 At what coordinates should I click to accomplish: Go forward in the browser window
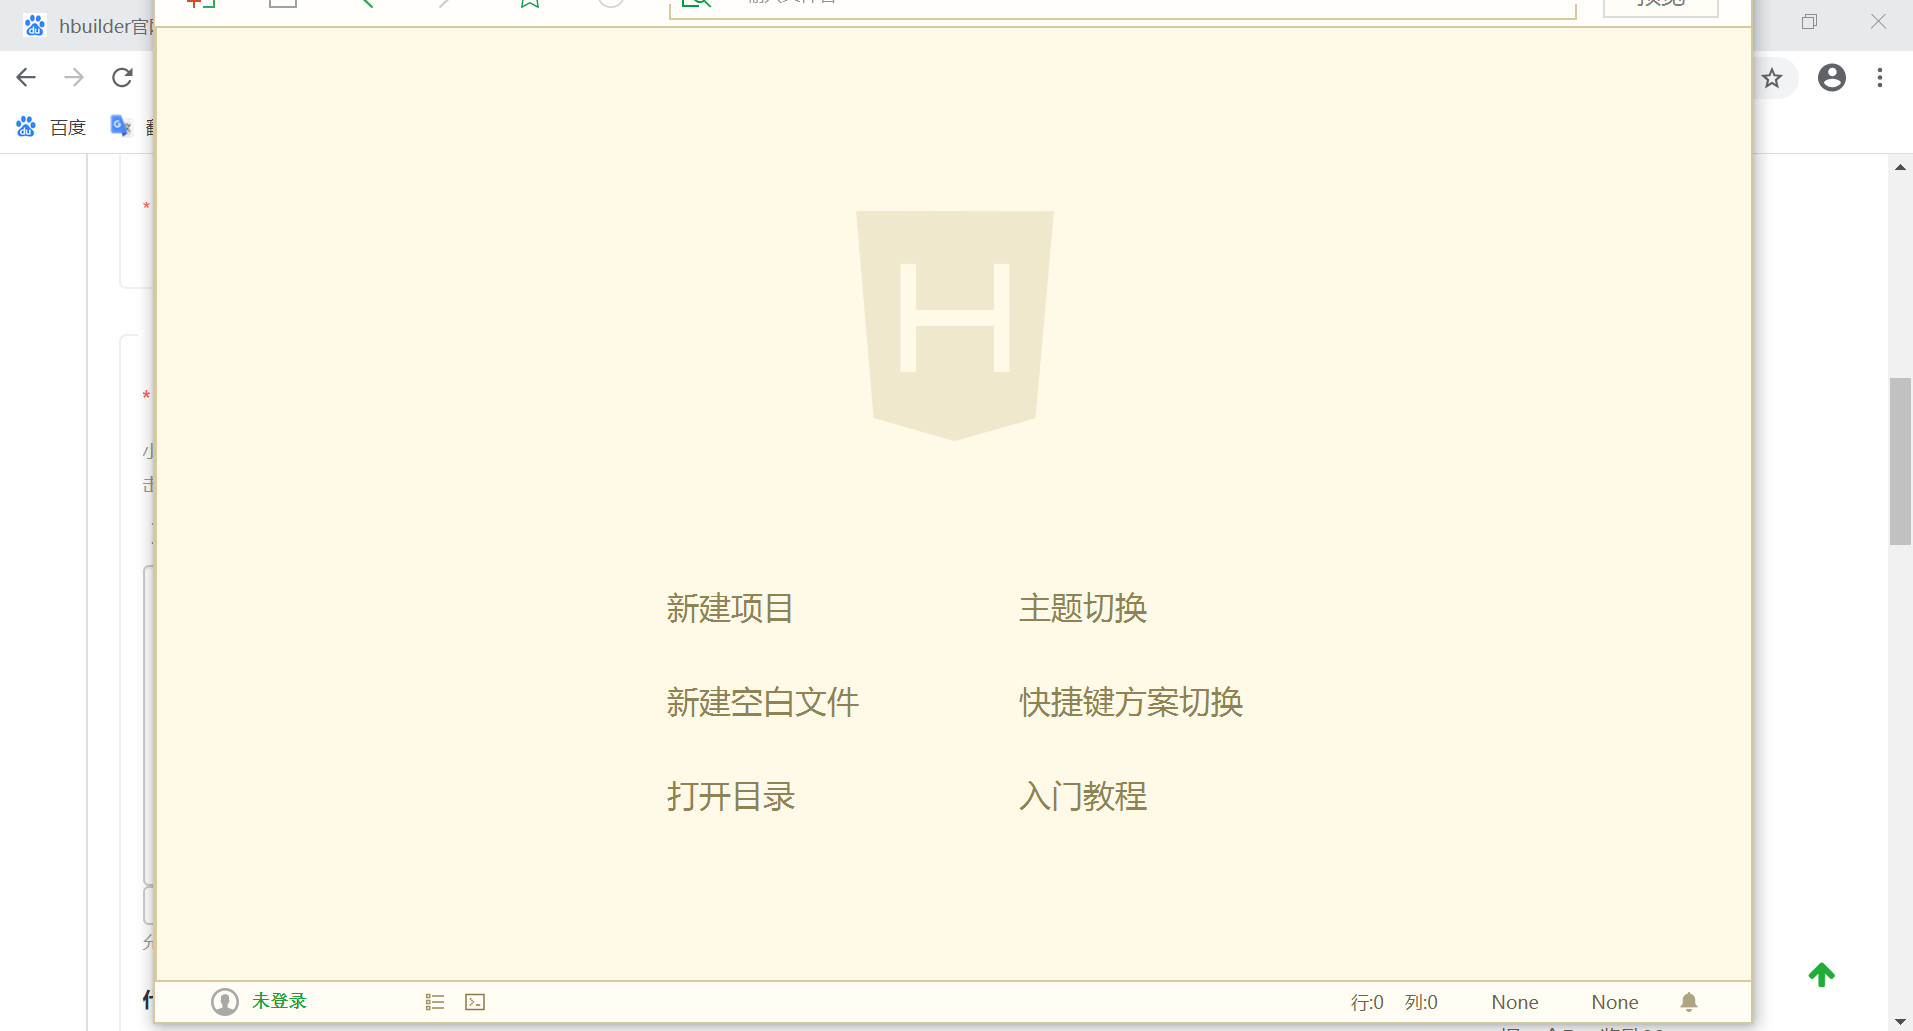[74, 77]
